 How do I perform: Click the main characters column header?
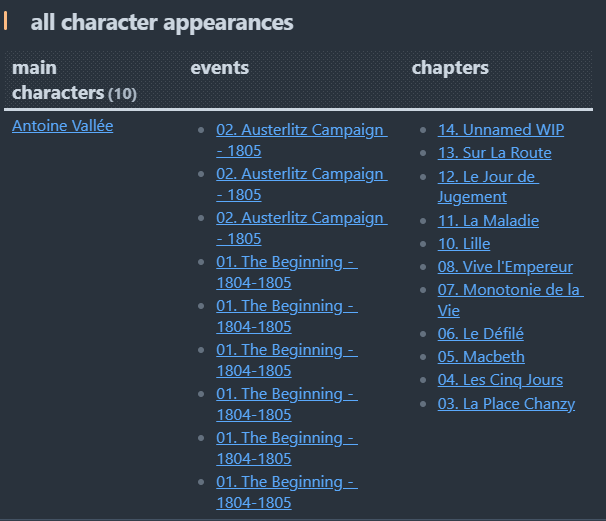point(74,80)
